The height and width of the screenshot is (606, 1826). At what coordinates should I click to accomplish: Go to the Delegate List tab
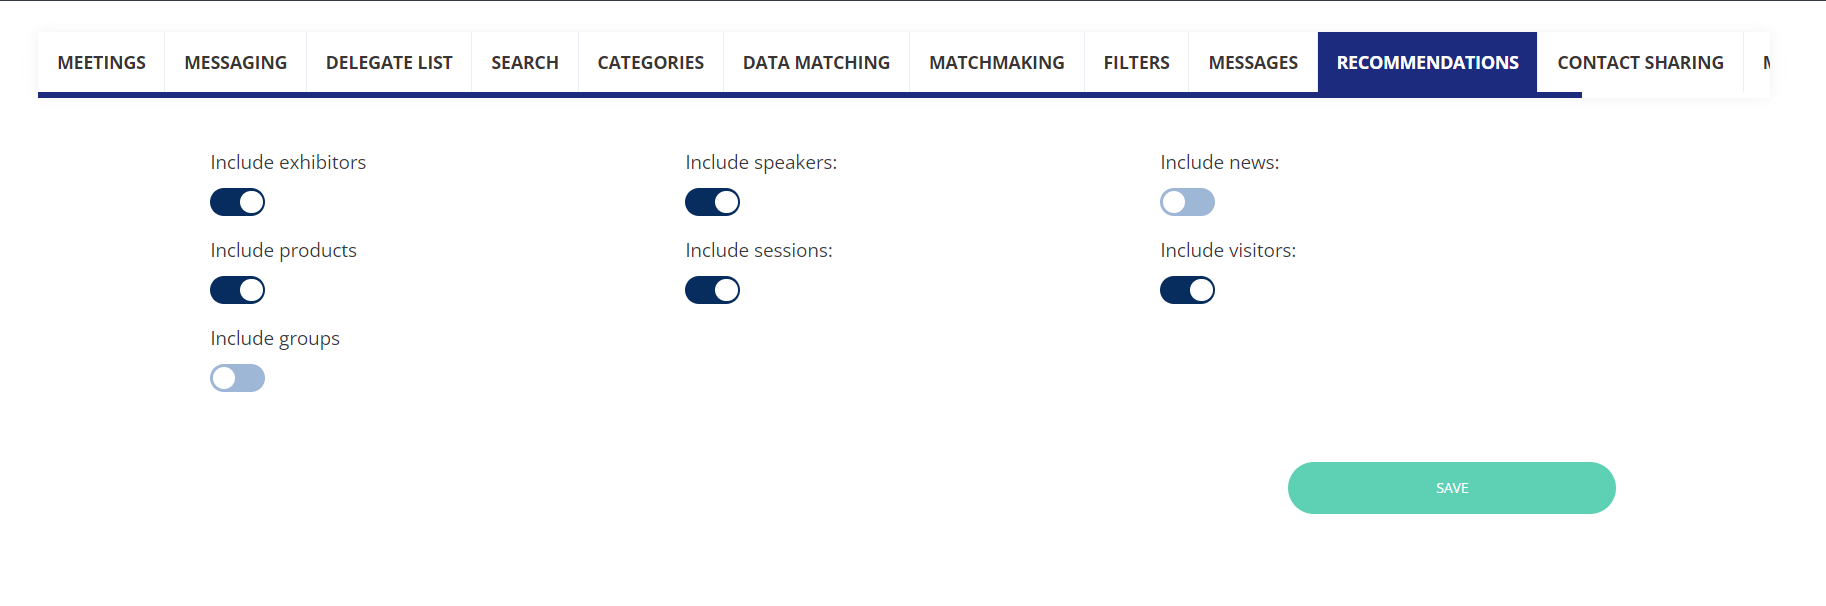click(389, 63)
